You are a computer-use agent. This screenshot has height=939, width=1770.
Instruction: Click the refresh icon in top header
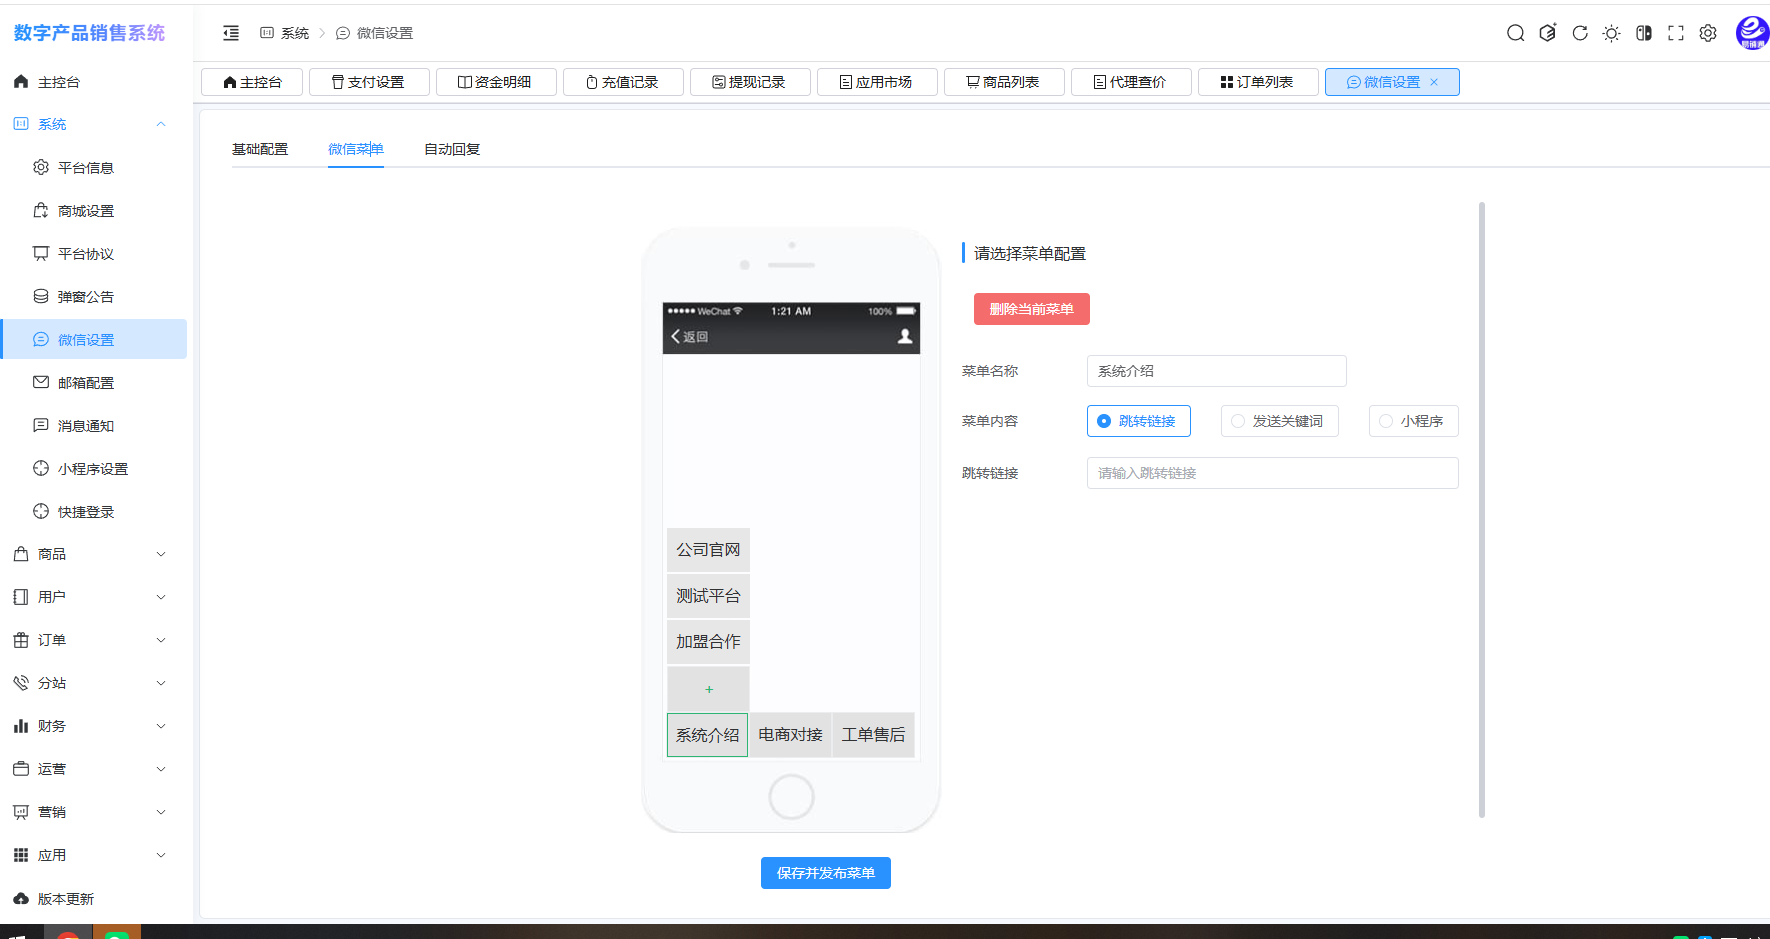[x=1579, y=33]
